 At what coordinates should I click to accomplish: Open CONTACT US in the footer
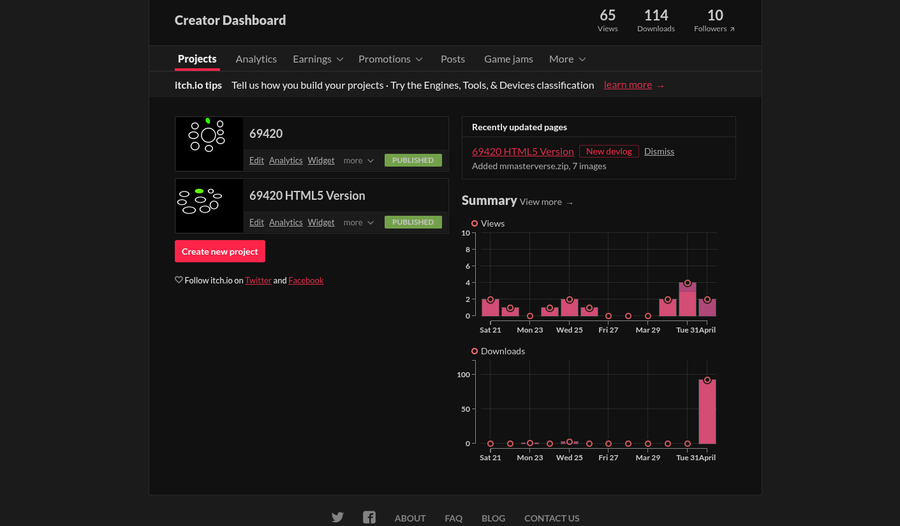coord(552,518)
